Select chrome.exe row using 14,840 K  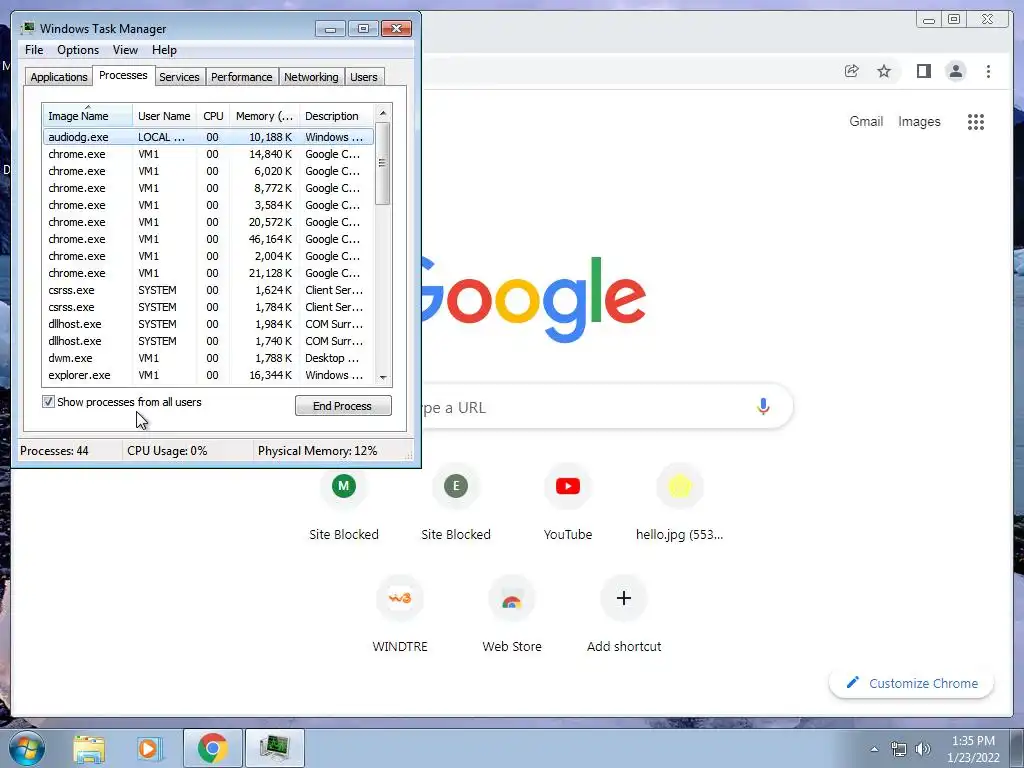[208, 154]
